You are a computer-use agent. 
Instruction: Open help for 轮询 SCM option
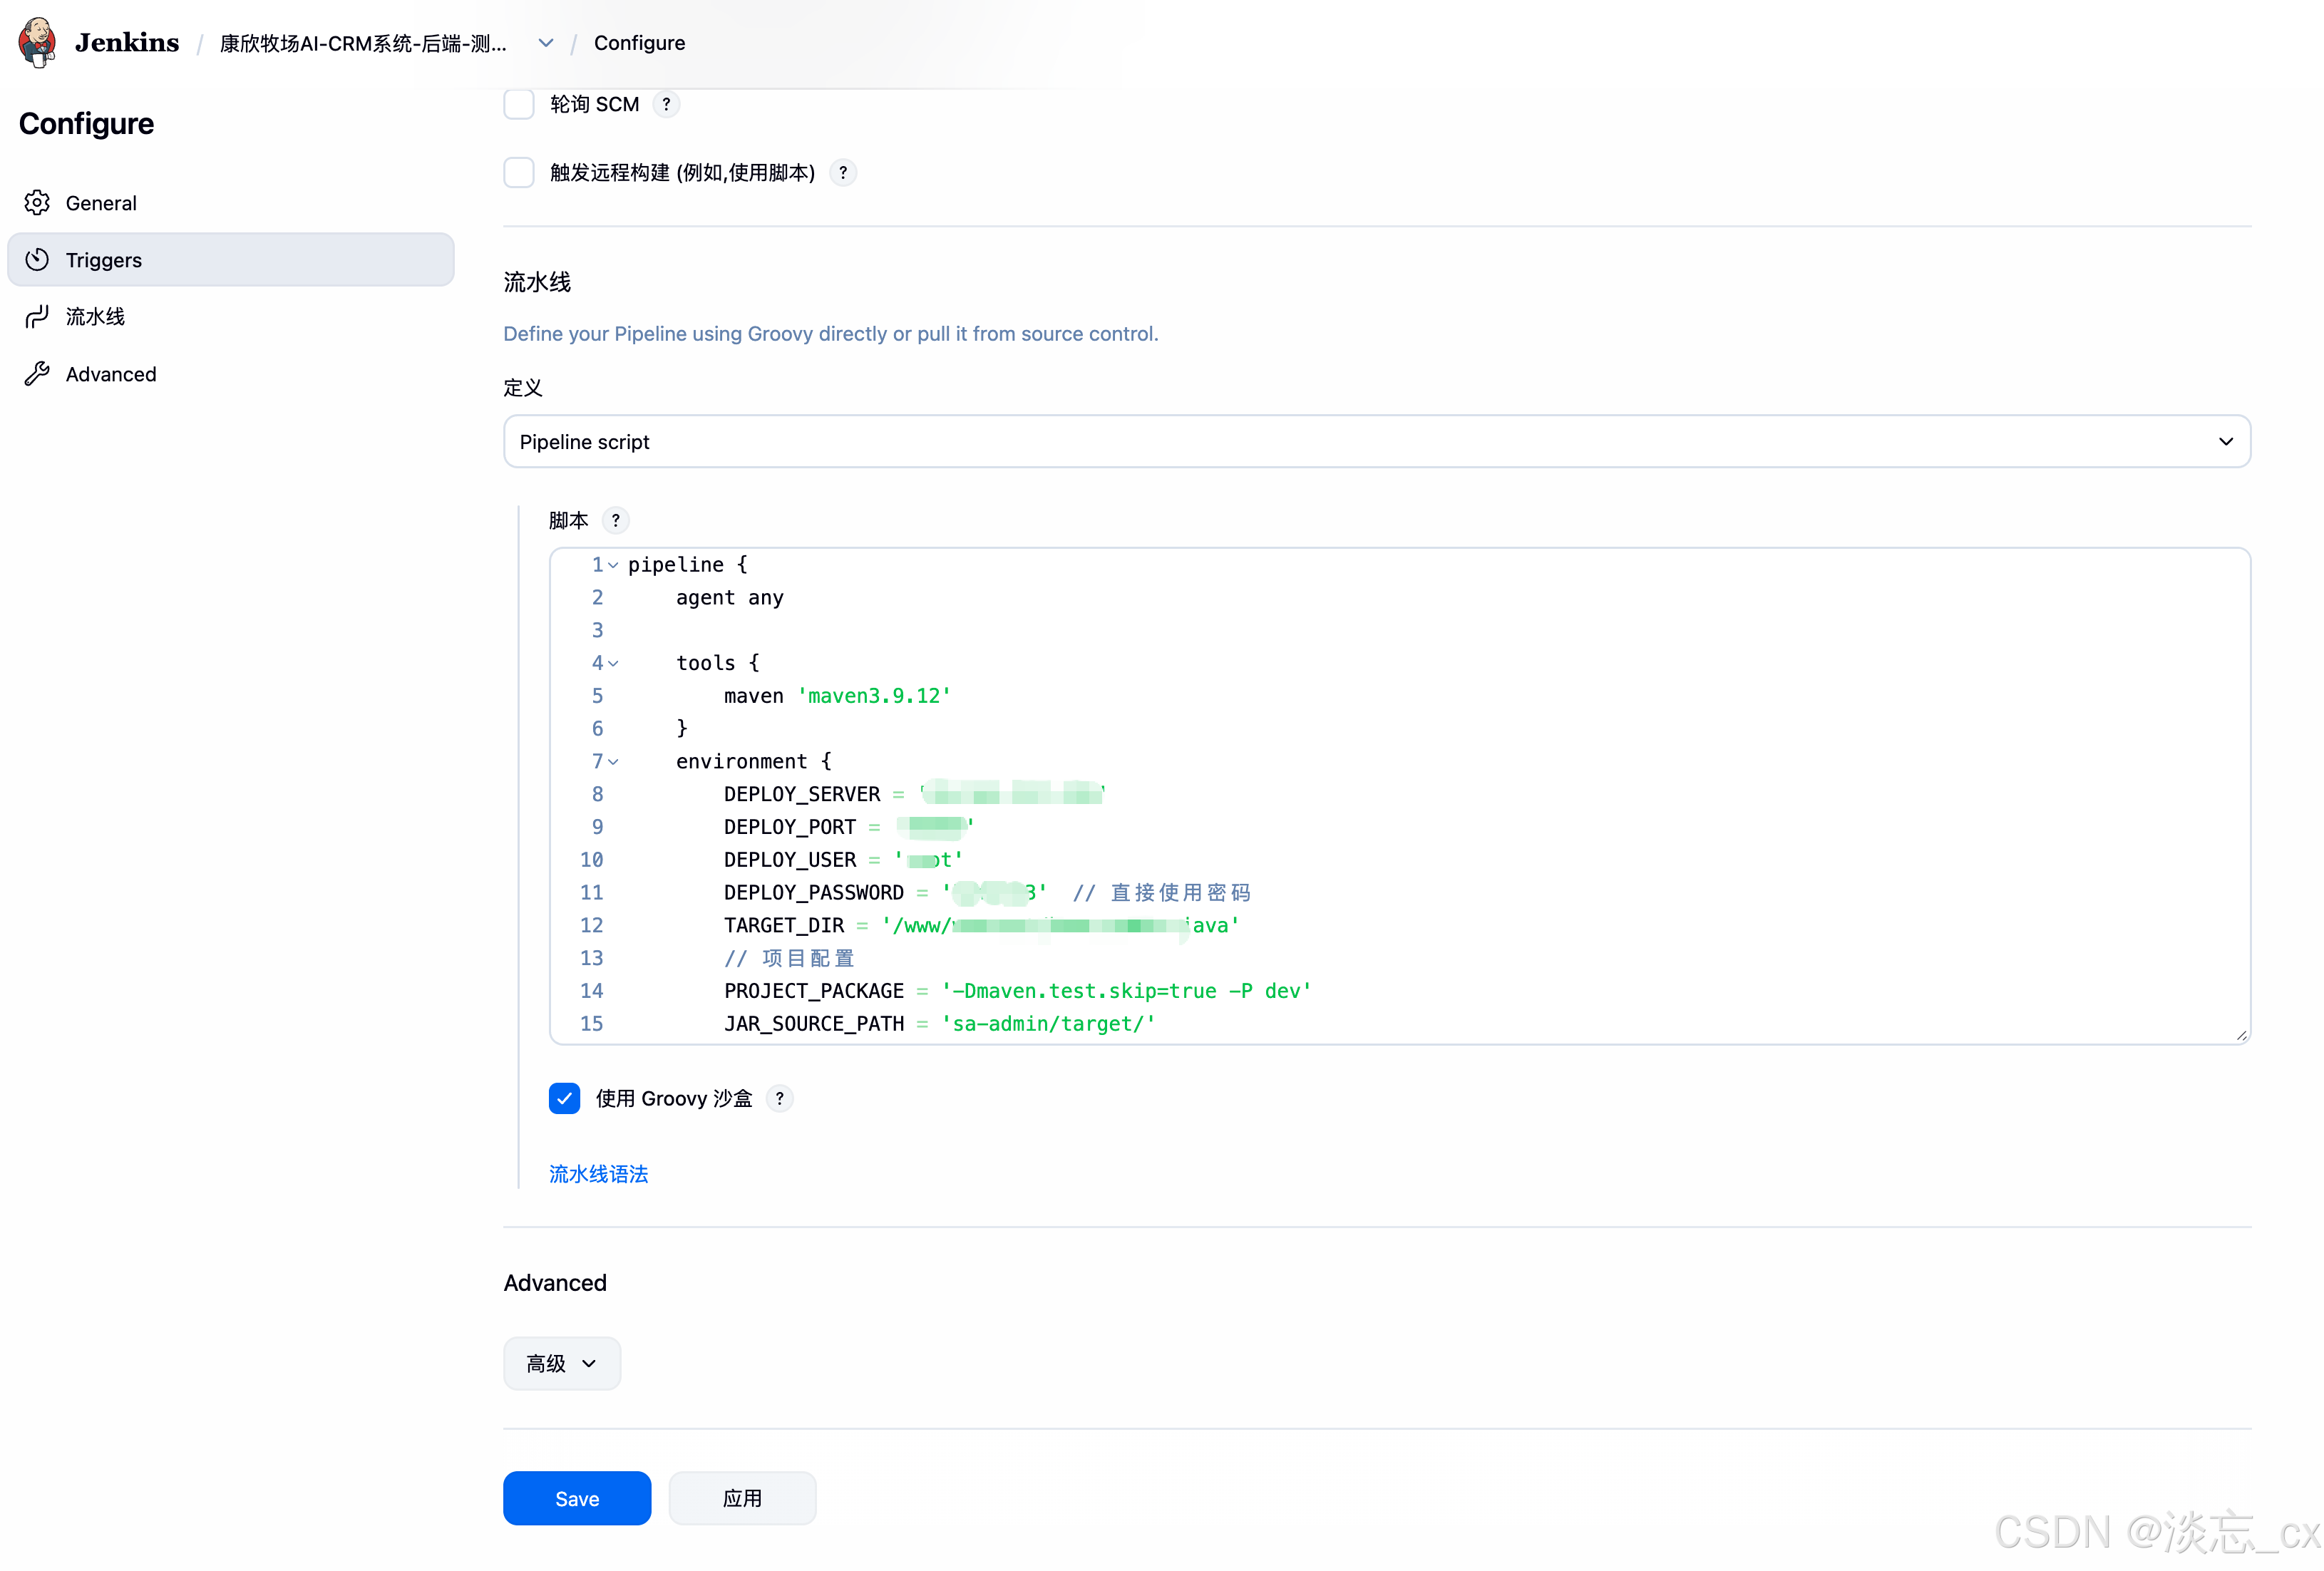666,104
